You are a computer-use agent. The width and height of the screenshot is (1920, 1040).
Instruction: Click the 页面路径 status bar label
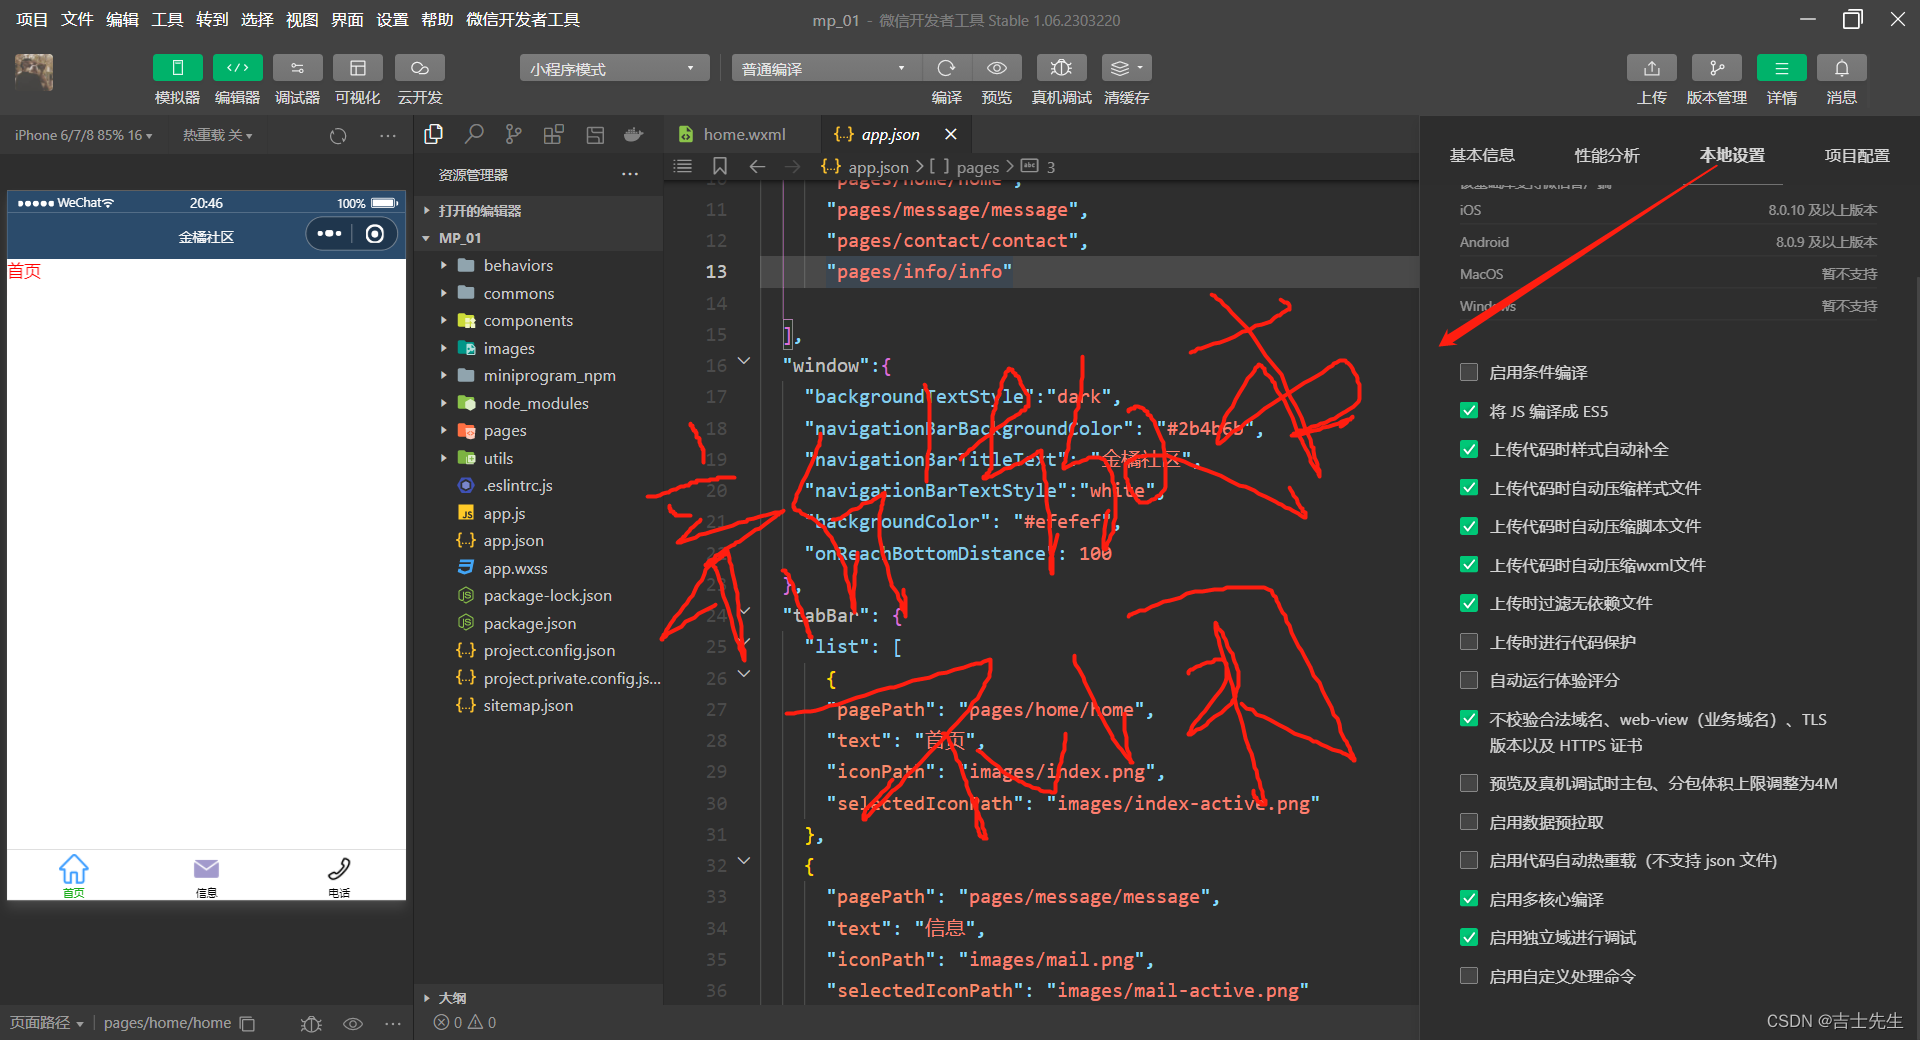pyautogui.click(x=46, y=1023)
